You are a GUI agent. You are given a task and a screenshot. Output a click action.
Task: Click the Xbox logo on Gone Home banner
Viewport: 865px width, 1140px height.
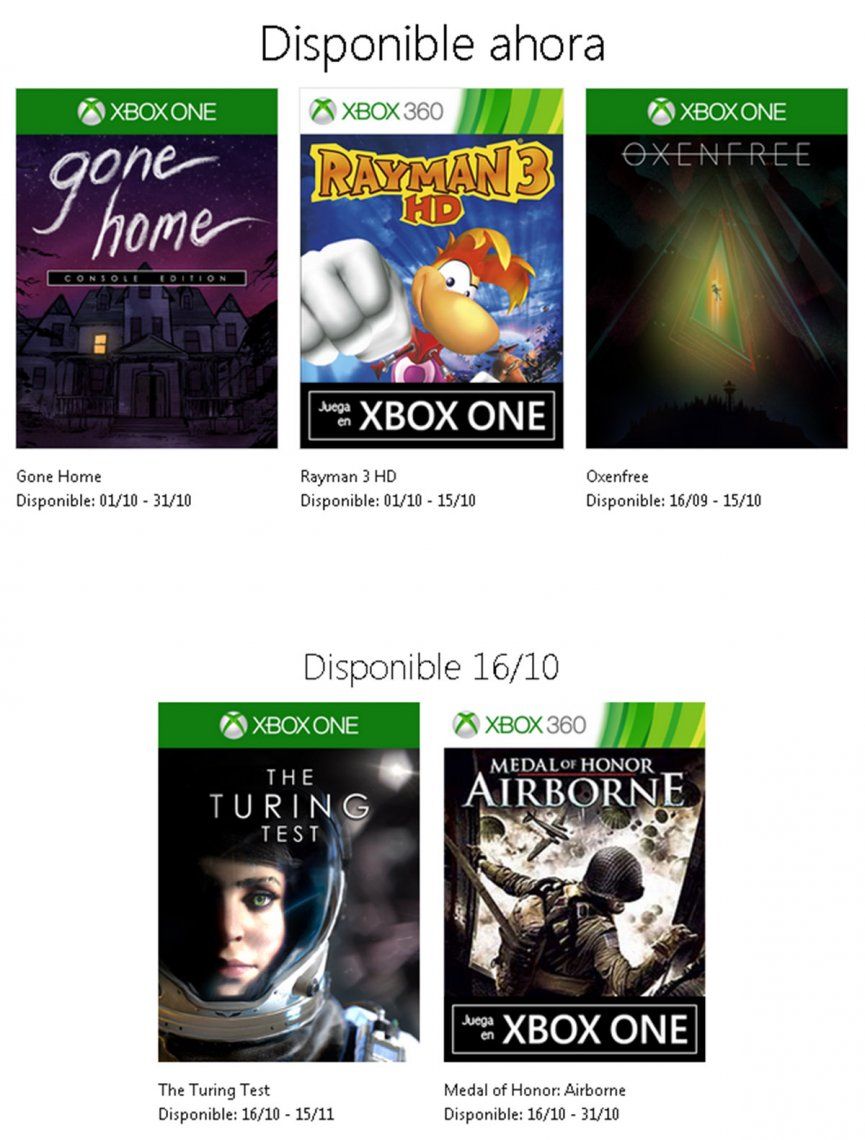tap(147, 111)
